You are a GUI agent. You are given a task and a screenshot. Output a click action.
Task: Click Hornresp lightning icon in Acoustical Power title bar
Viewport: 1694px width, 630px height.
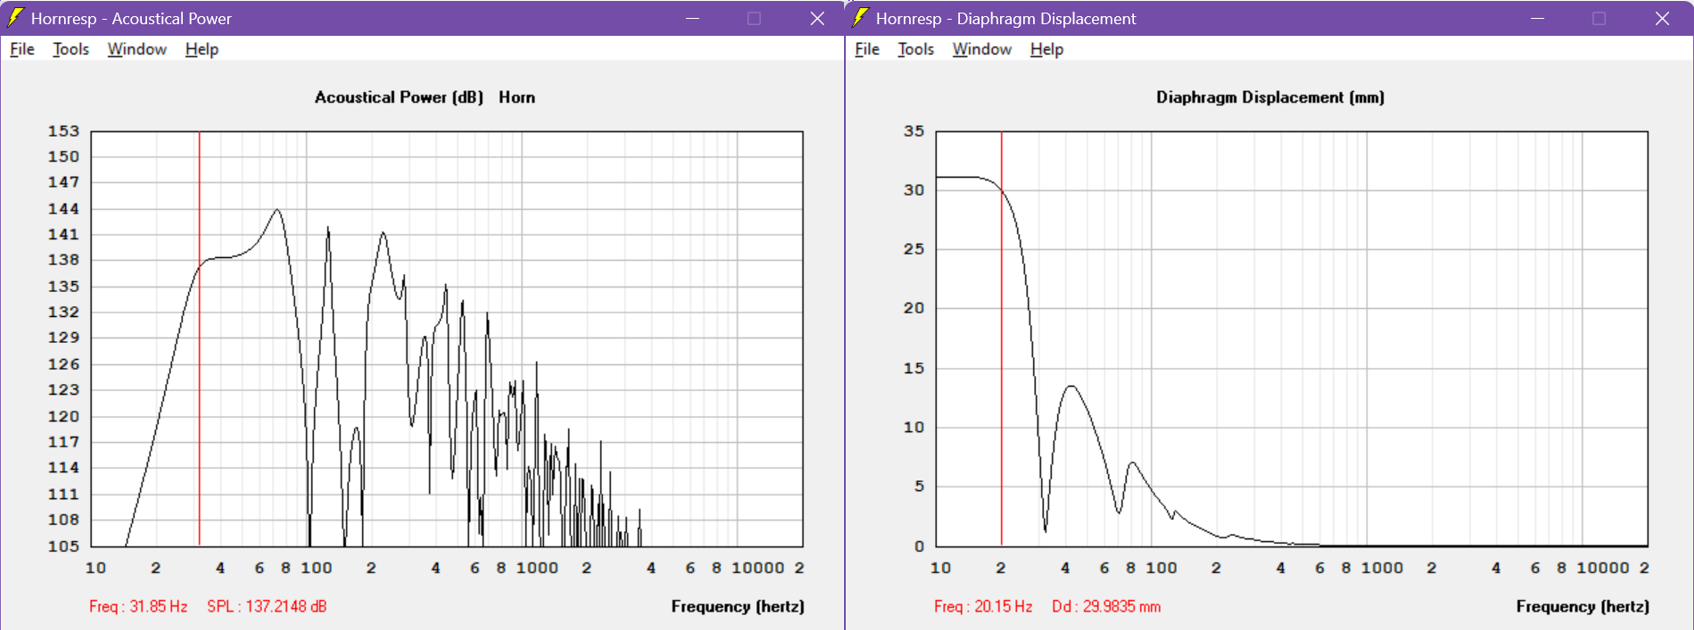[15, 18]
